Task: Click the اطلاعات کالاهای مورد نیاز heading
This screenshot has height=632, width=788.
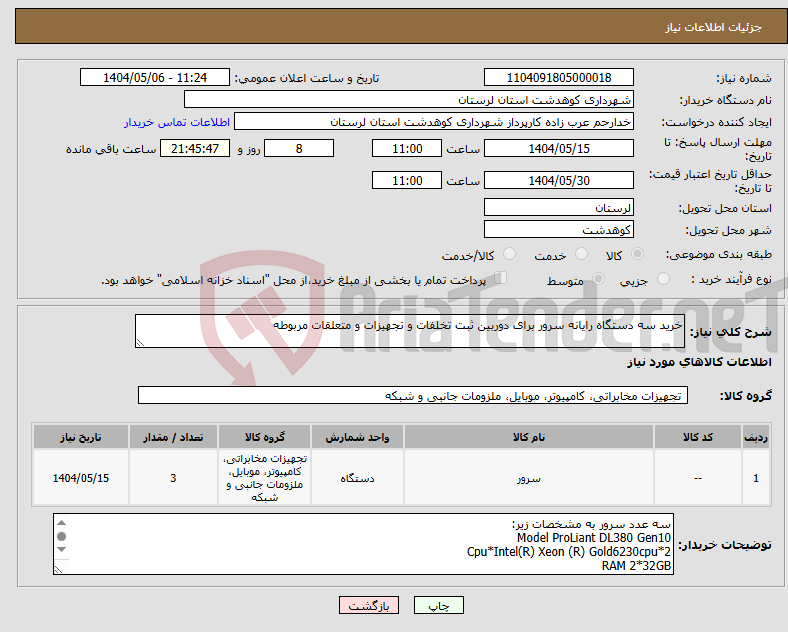Action: [699, 362]
